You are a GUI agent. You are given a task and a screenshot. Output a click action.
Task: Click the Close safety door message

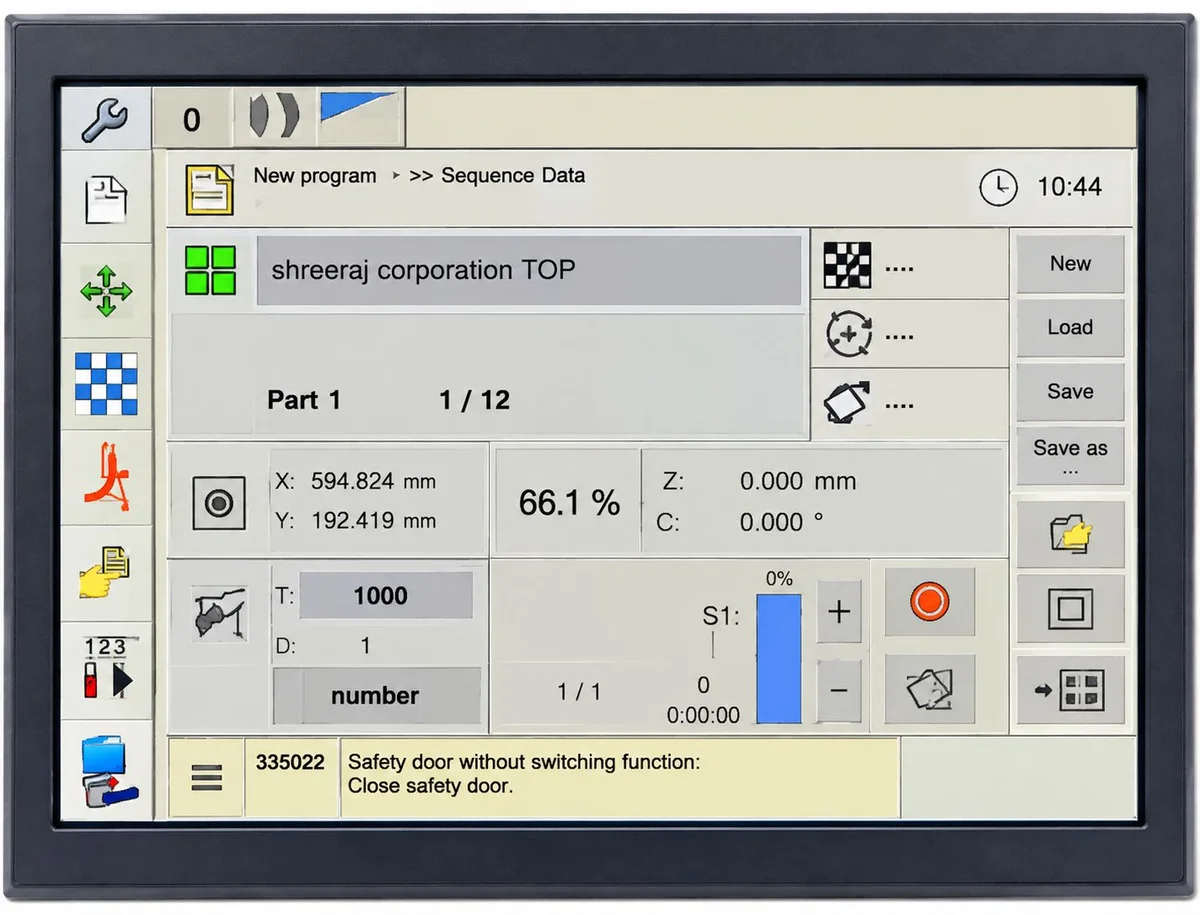[430, 786]
